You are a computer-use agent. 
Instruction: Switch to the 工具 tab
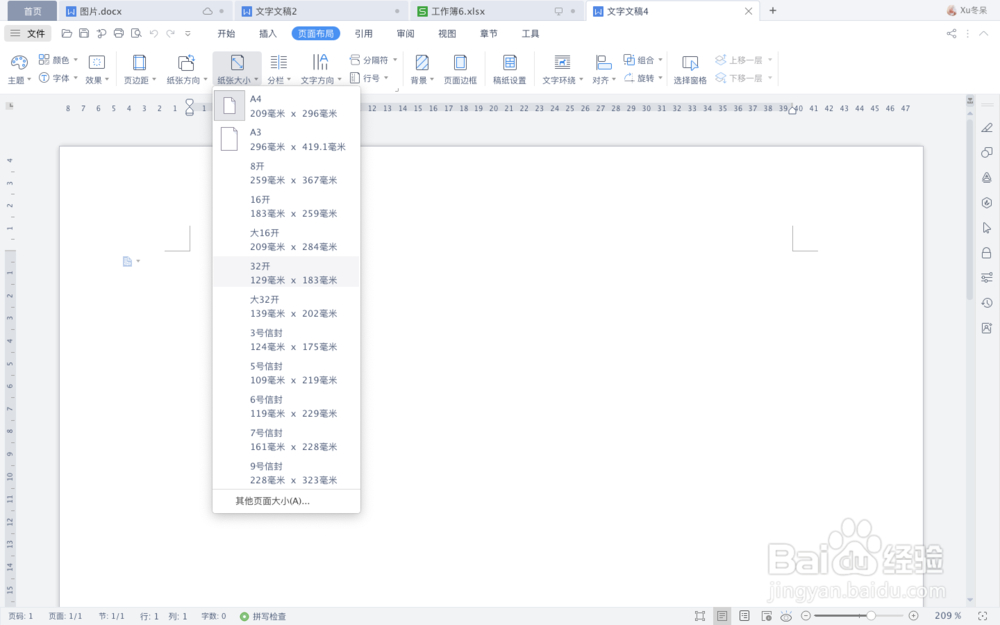pyautogui.click(x=531, y=34)
